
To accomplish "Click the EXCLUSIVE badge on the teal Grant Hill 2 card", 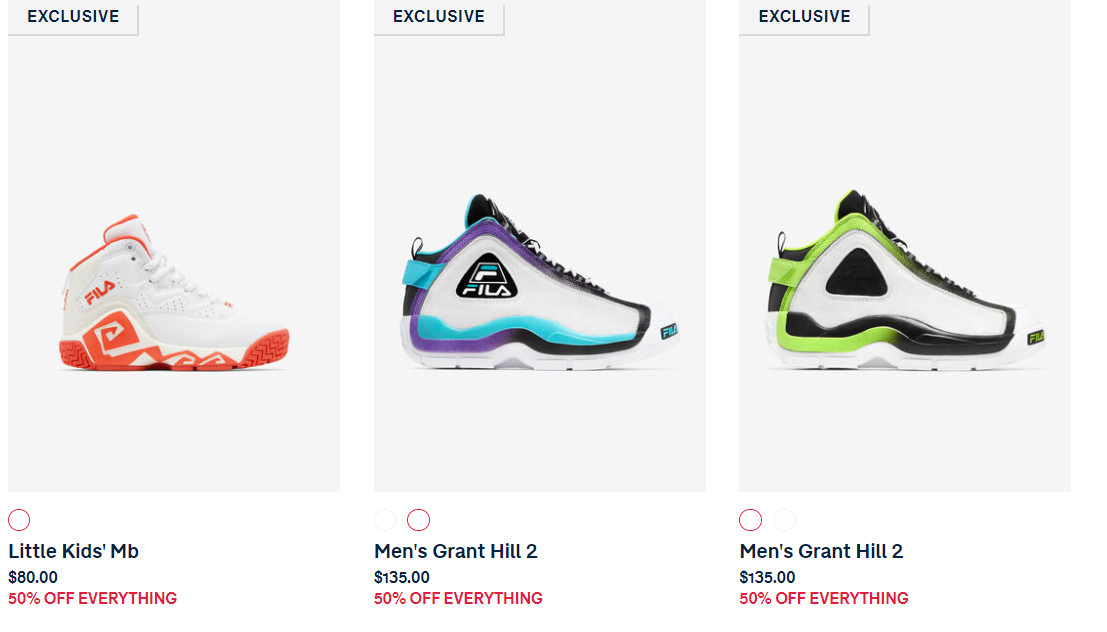I will pos(438,16).
